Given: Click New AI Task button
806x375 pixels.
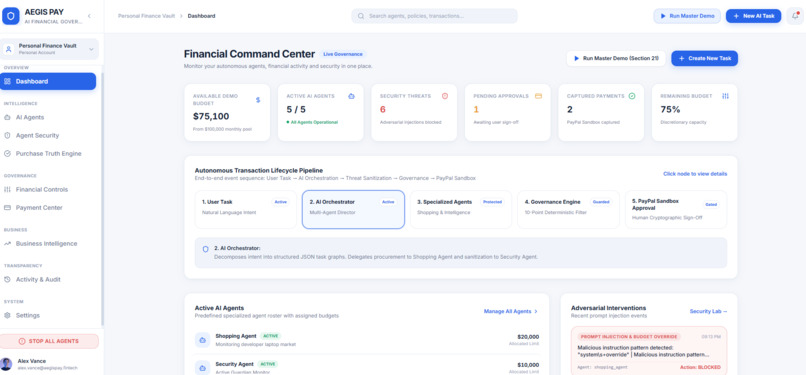Looking at the screenshot, I should tap(754, 16).
